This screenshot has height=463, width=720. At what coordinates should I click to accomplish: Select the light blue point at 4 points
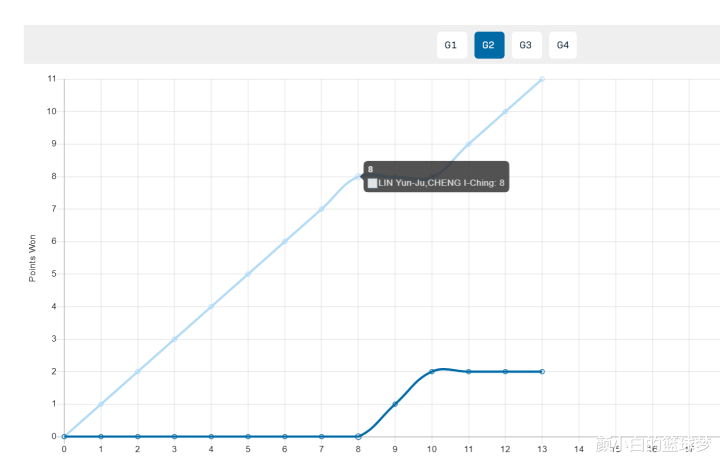[x=211, y=306]
